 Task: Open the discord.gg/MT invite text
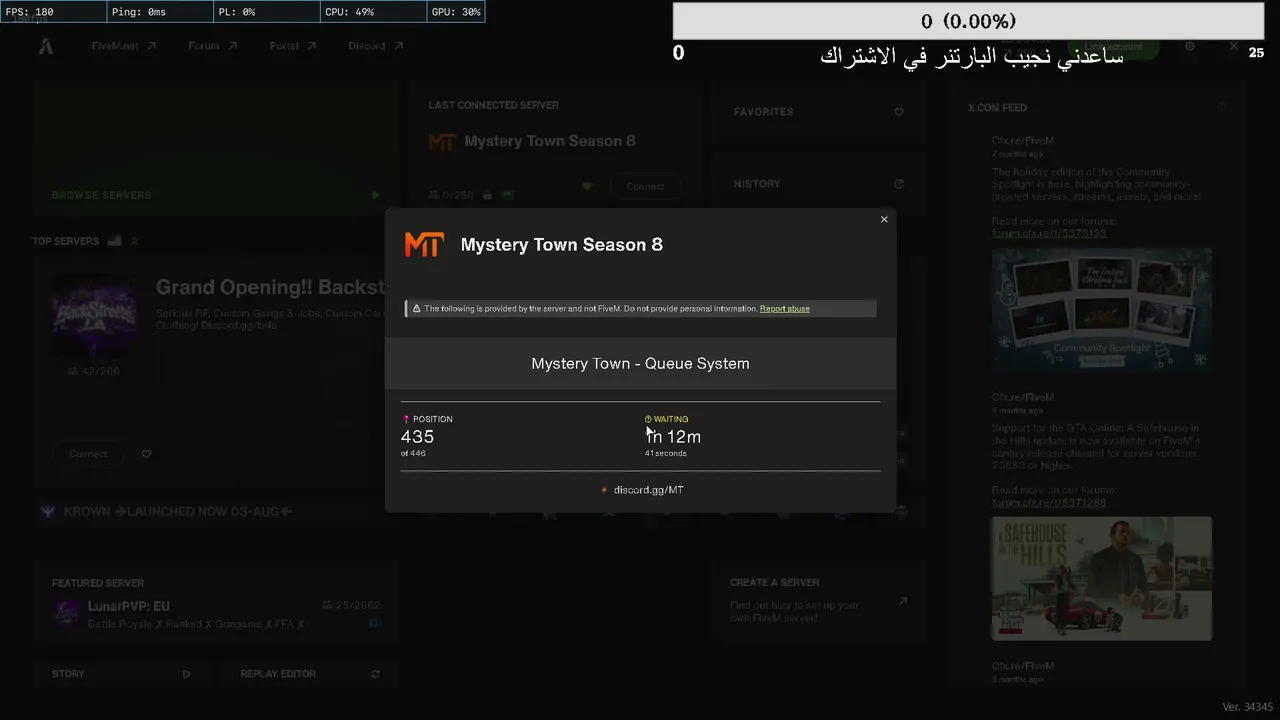pyautogui.click(x=648, y=490)
